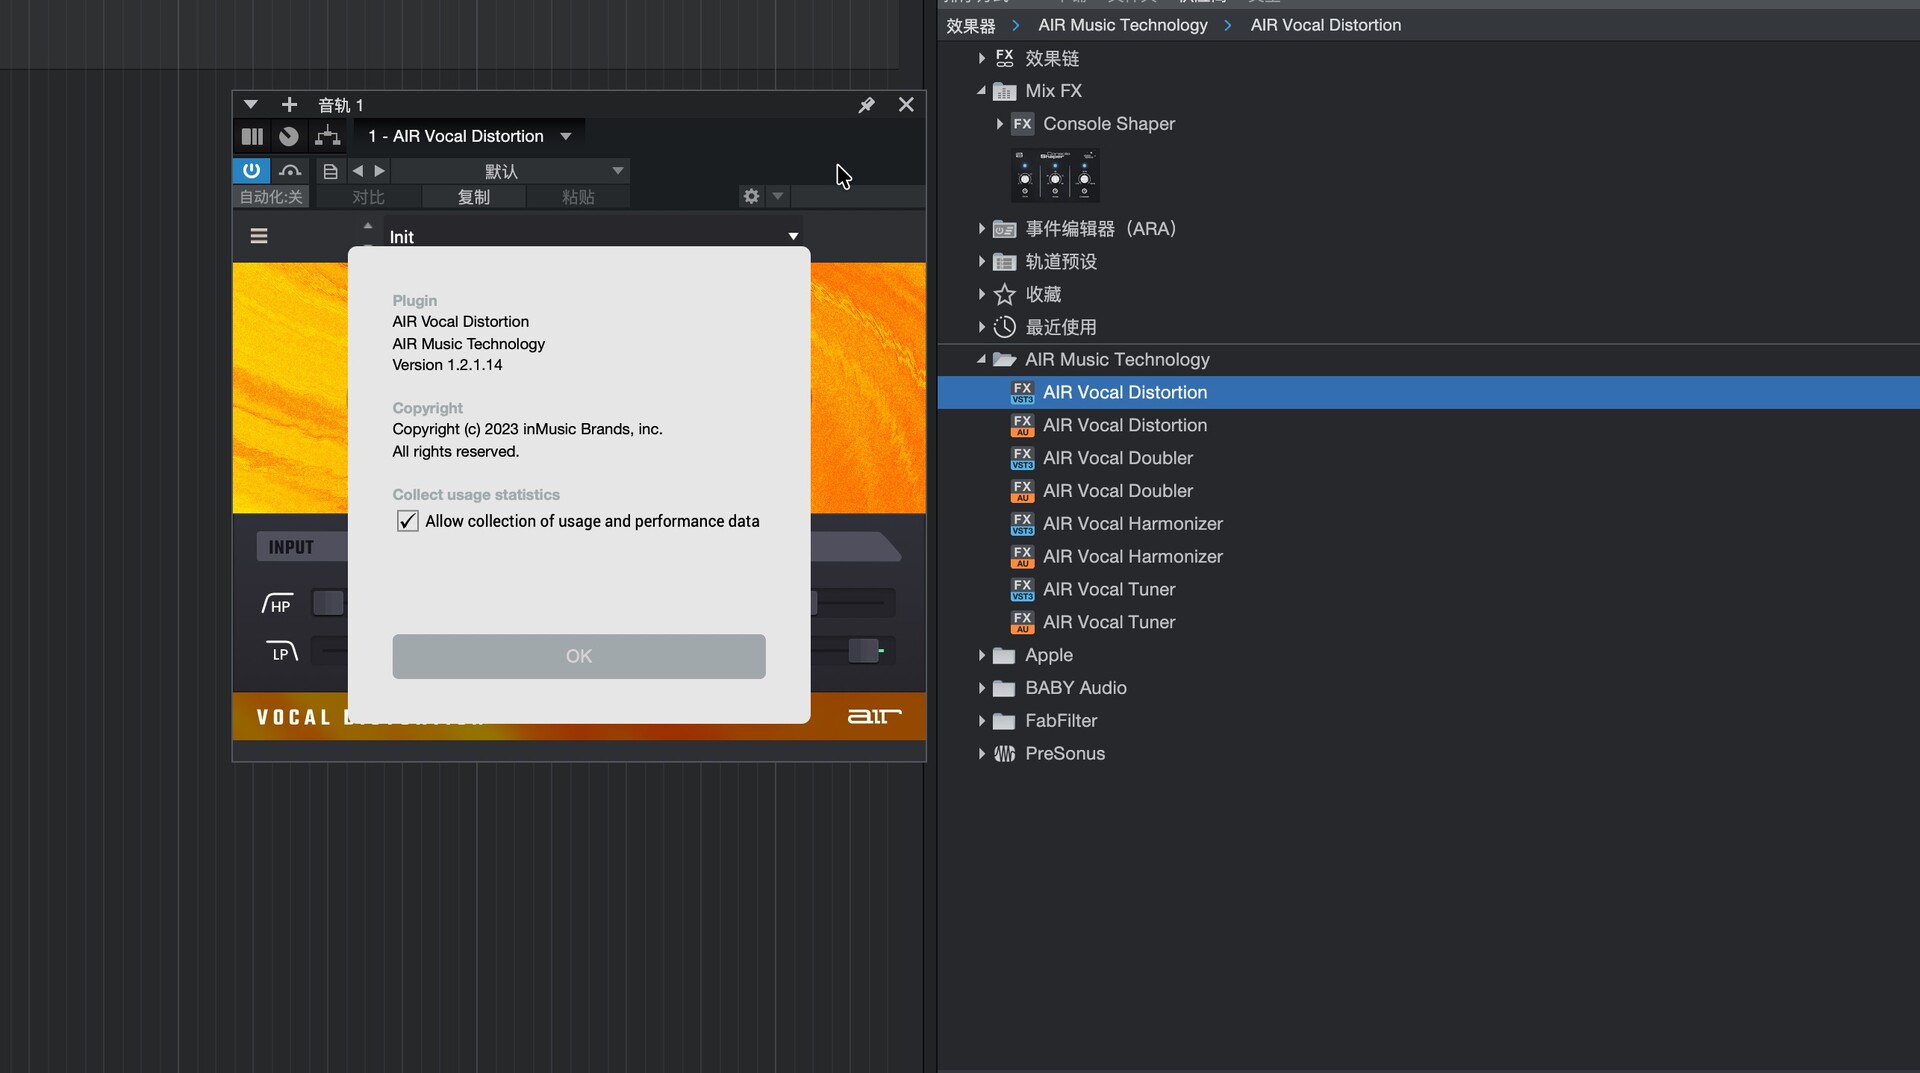Click the 复制 copy button
1920x1073 pixels.
[473, 197]
